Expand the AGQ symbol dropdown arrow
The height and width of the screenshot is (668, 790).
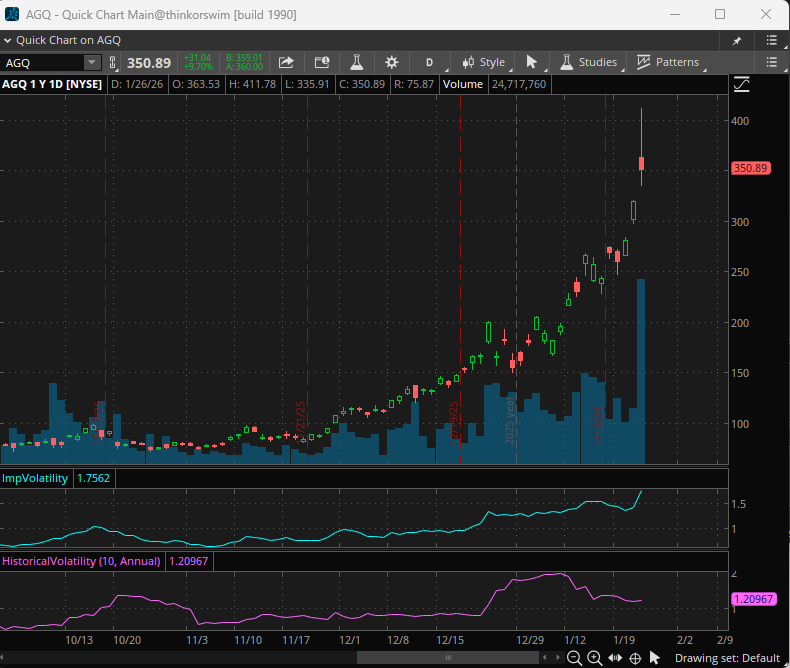pyautogui.click(x=92, y=62)
